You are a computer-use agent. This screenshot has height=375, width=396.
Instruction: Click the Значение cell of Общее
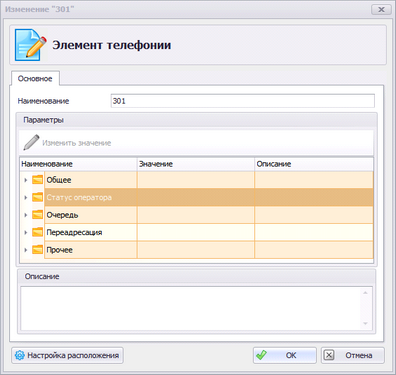196,180
